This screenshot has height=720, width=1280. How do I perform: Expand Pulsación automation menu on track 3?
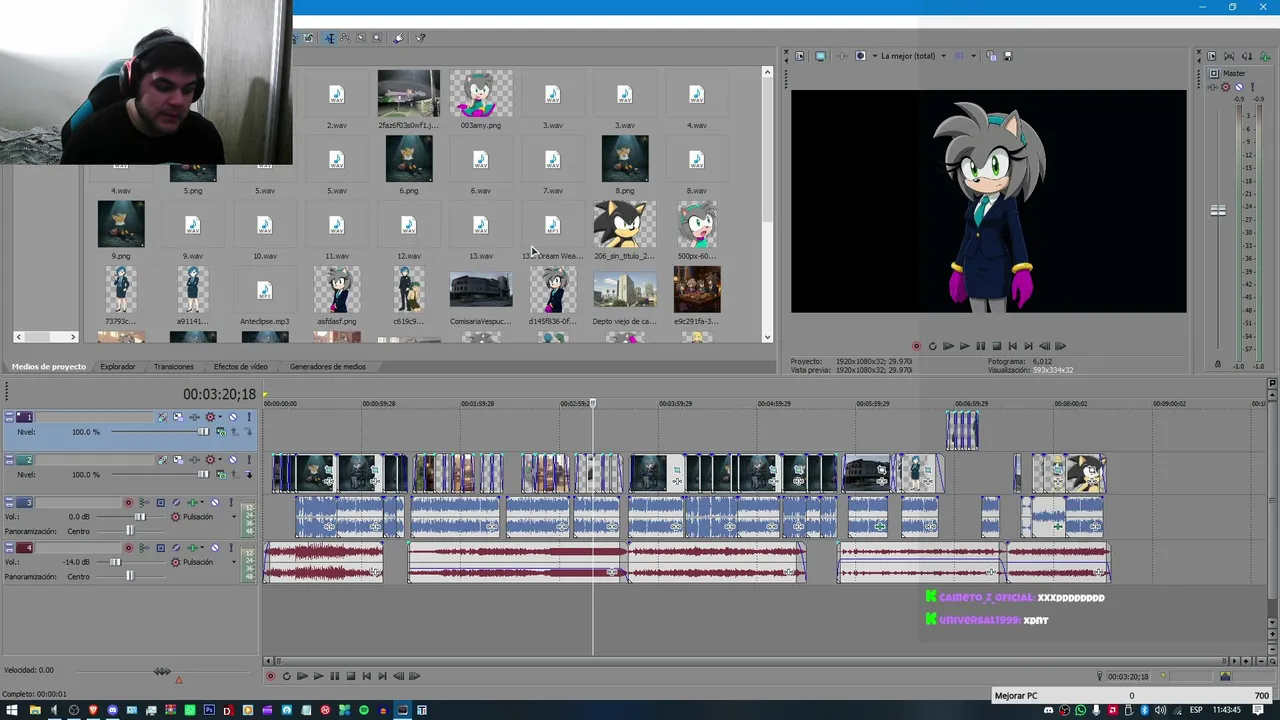pyautogui.click(x=234, y=517)
